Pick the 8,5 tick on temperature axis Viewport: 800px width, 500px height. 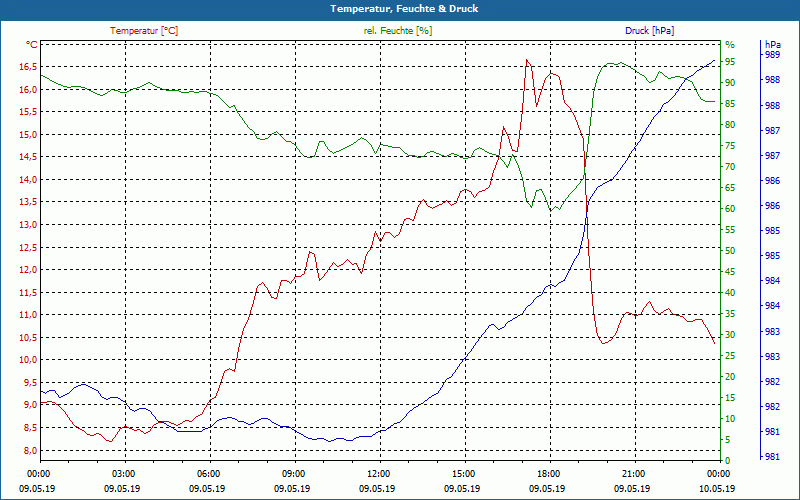pos(30,428)
